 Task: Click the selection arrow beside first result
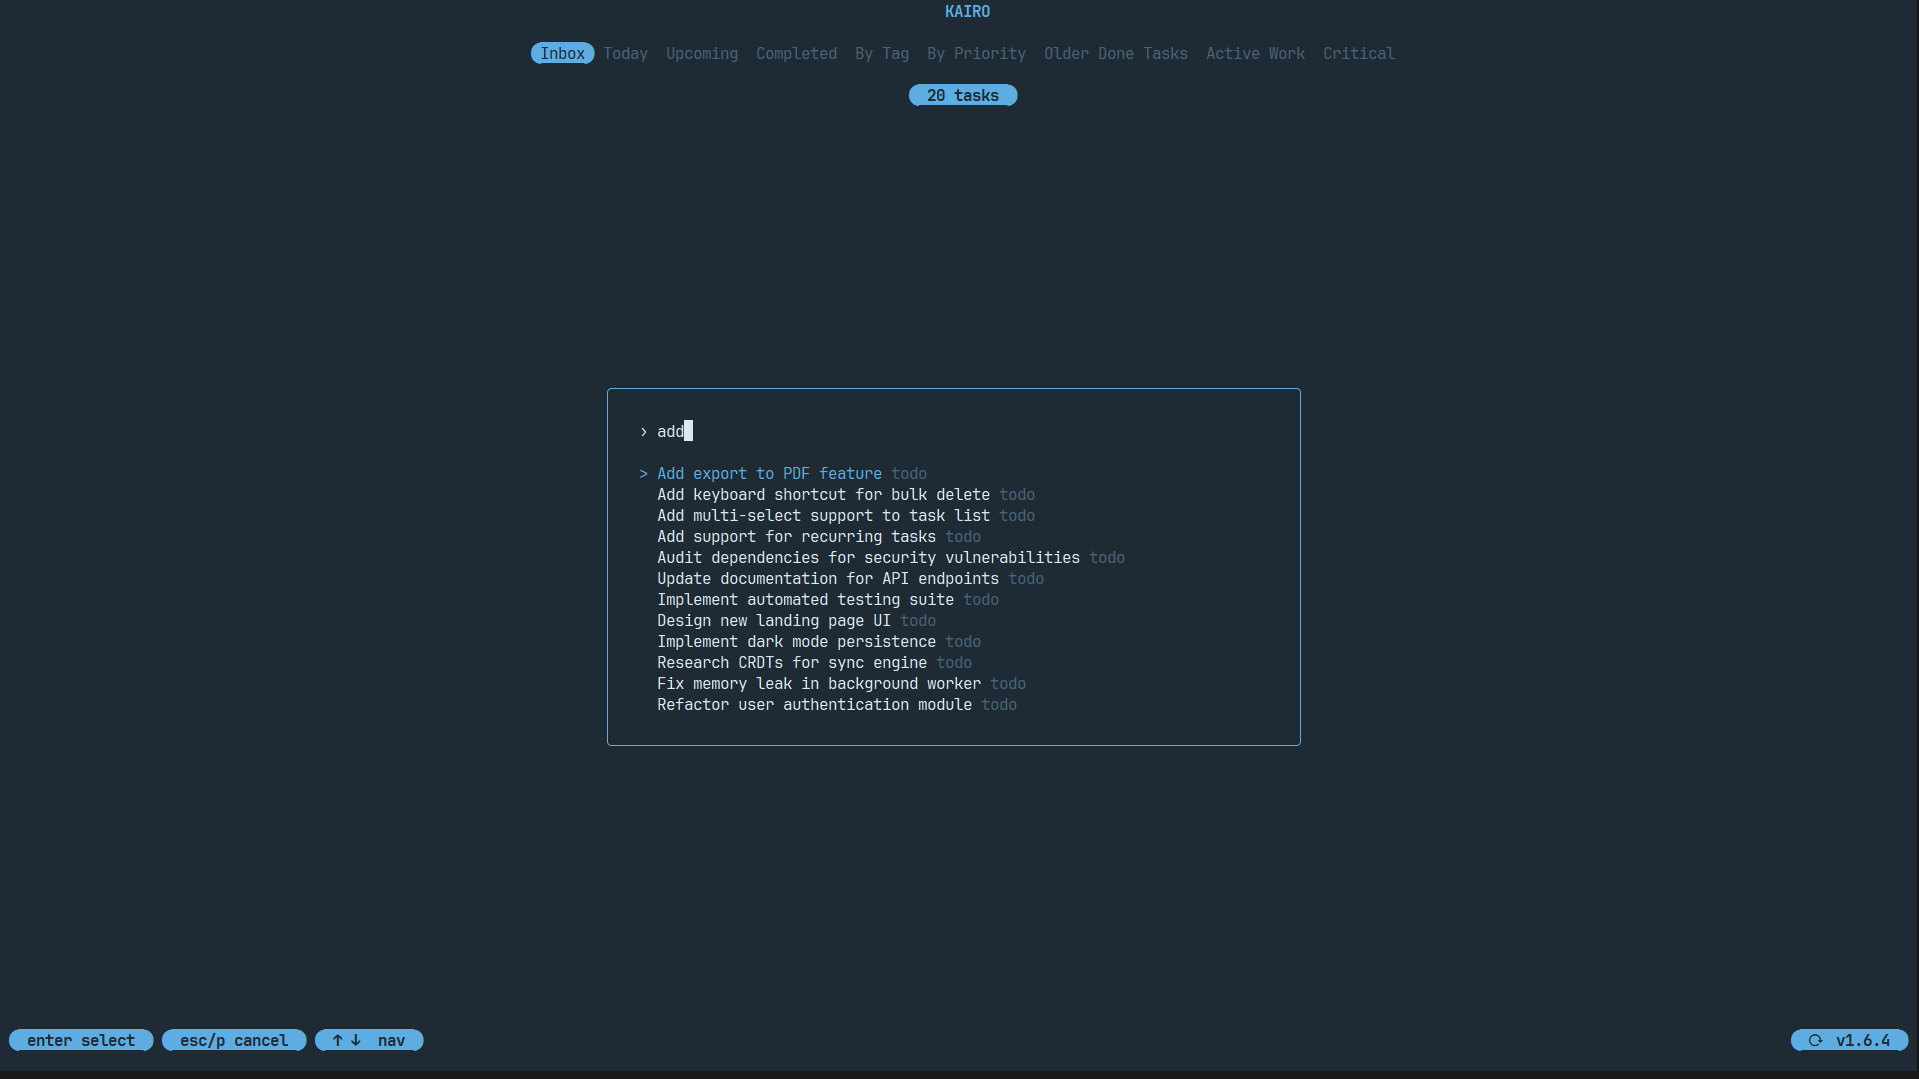[x=643, y=474]
